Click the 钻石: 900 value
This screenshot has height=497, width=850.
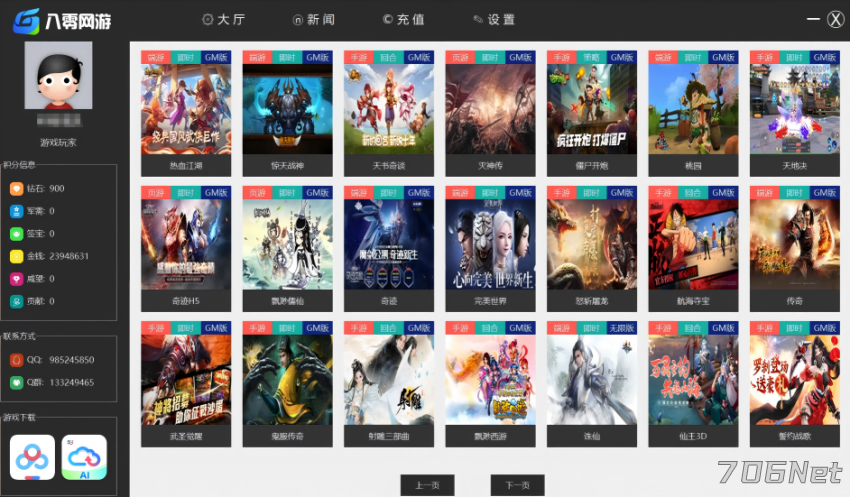coord(46,189)
